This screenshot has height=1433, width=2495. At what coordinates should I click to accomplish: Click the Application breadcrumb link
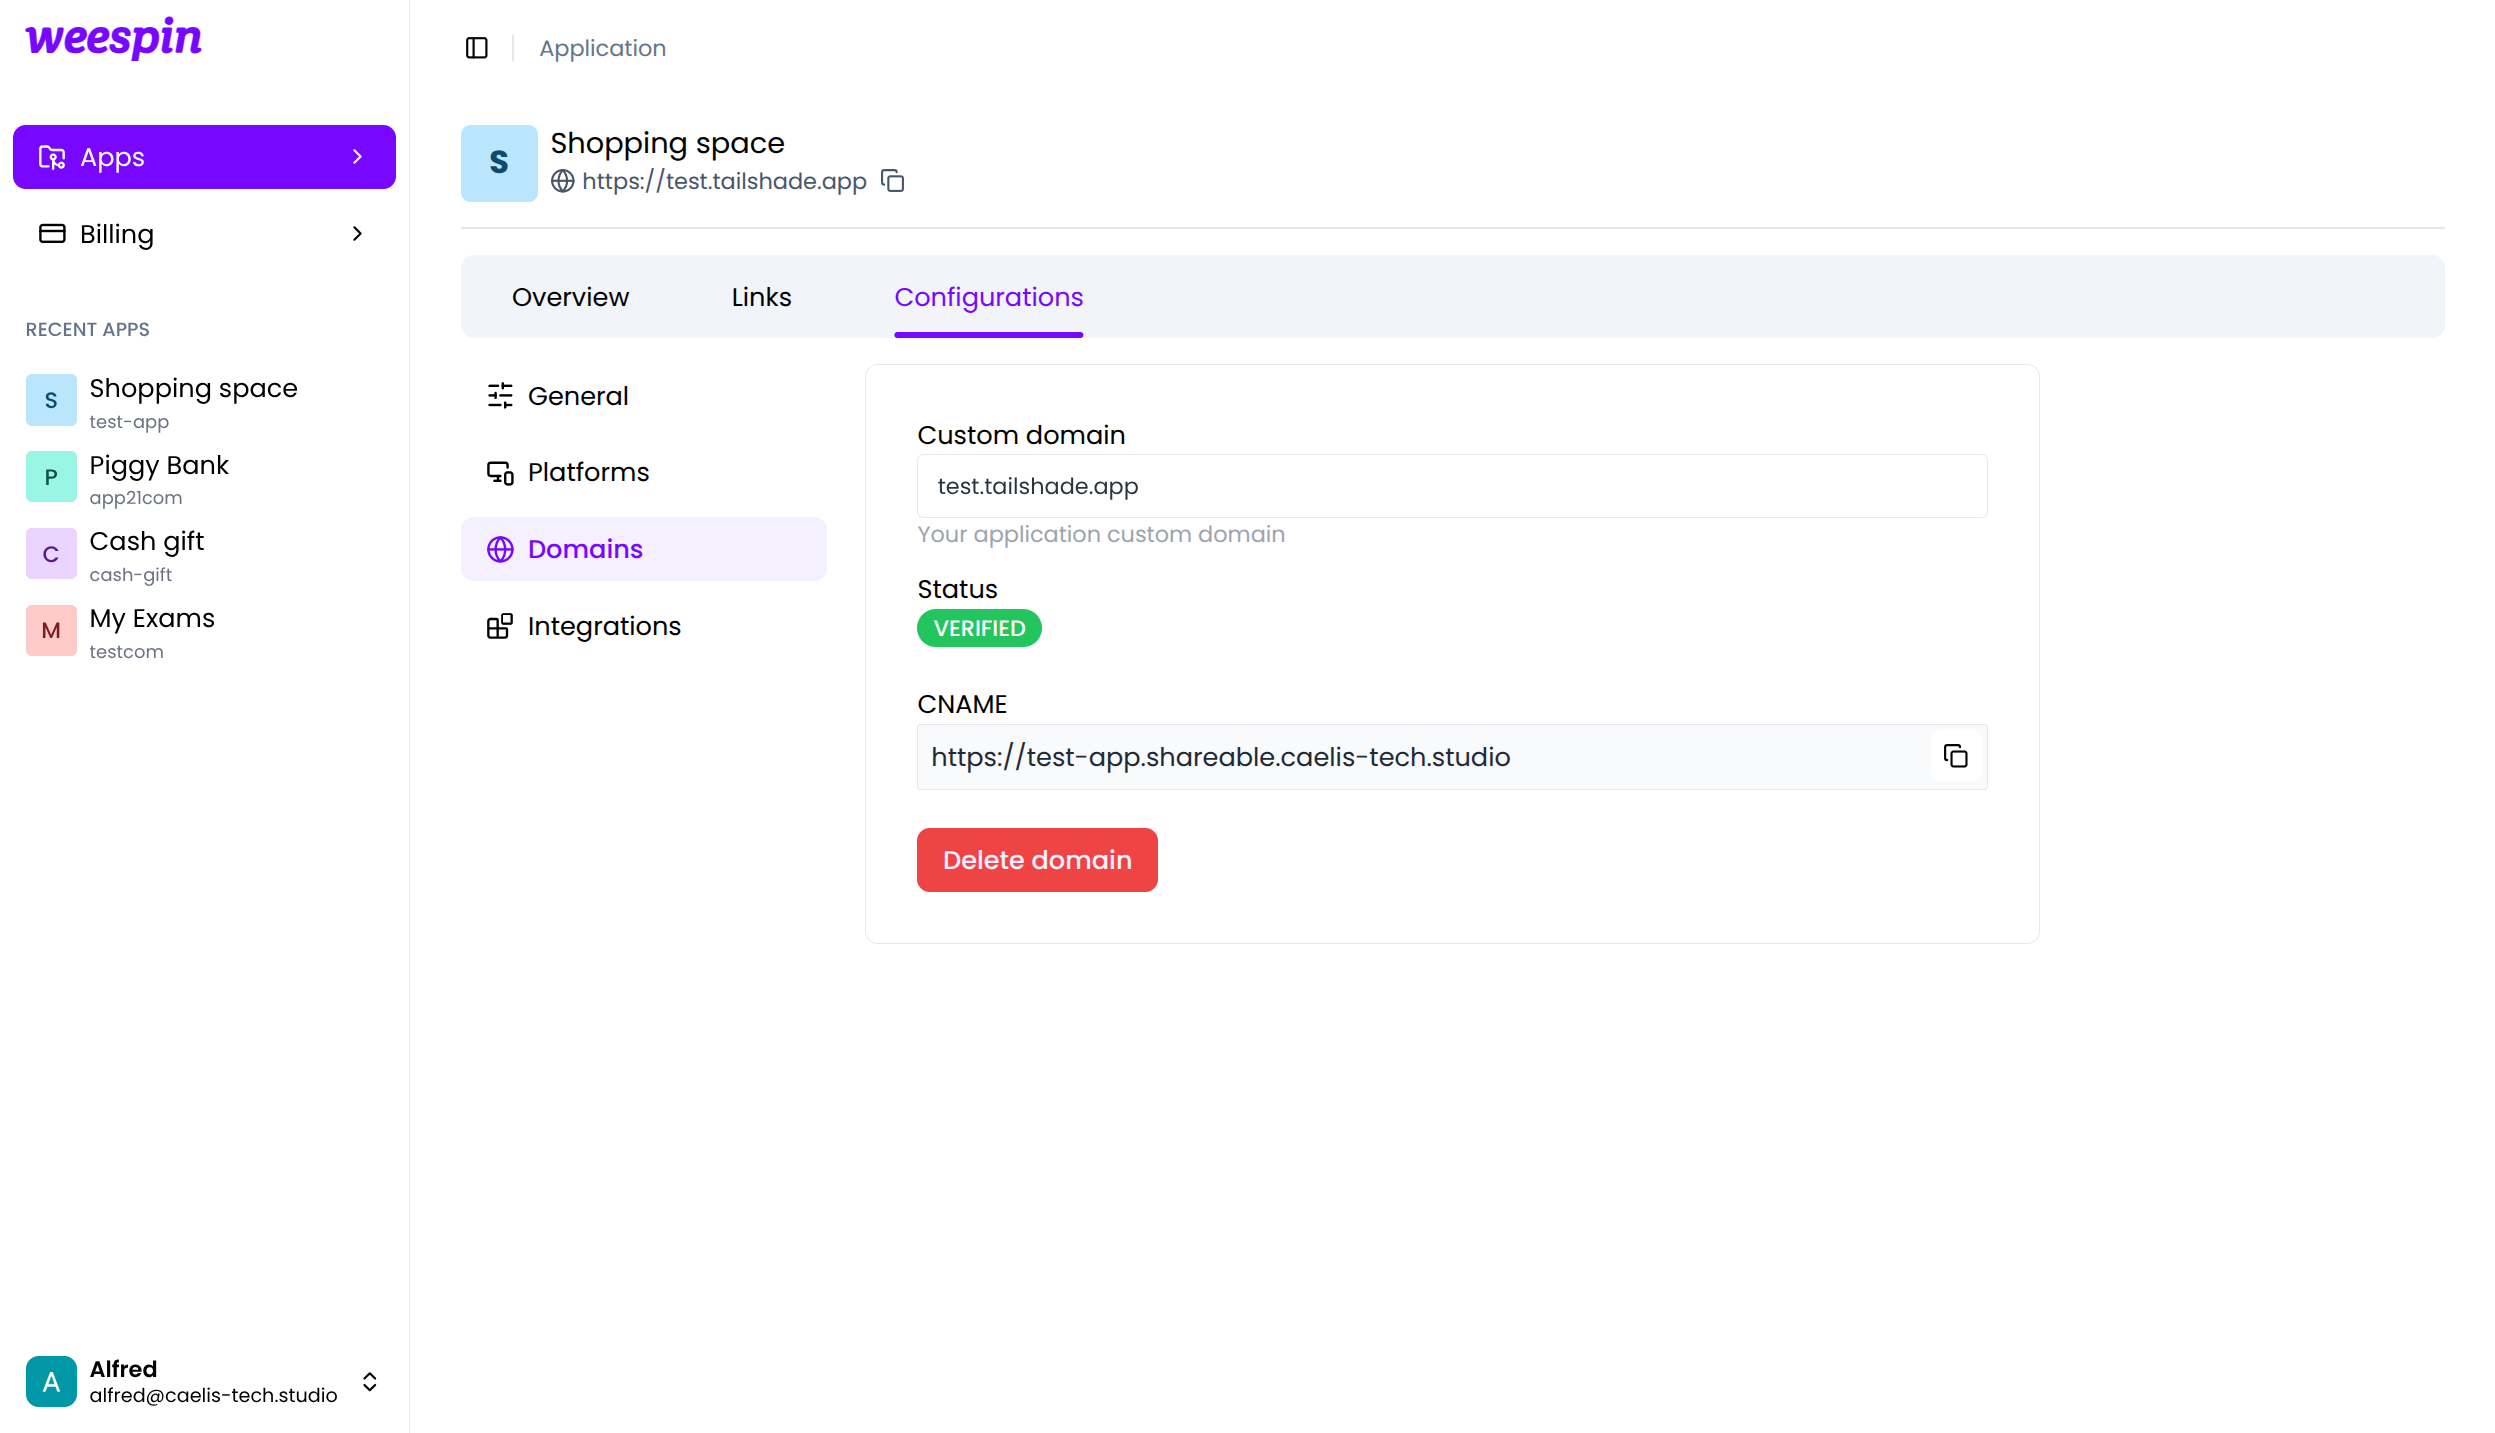[x=602, y=48]
